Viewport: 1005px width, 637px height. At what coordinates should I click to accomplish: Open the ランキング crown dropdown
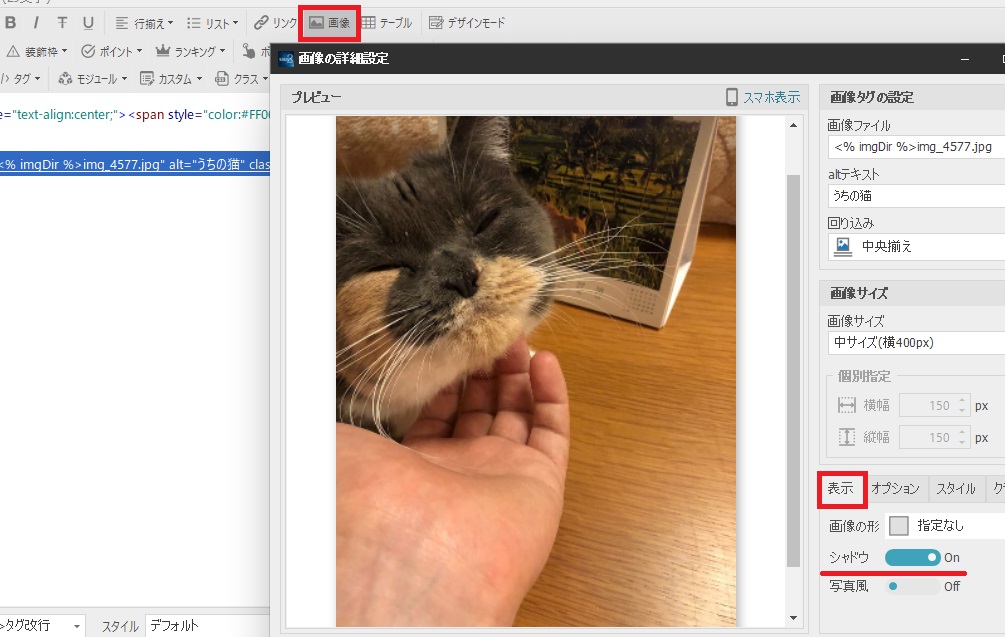(x=191, y=51)
